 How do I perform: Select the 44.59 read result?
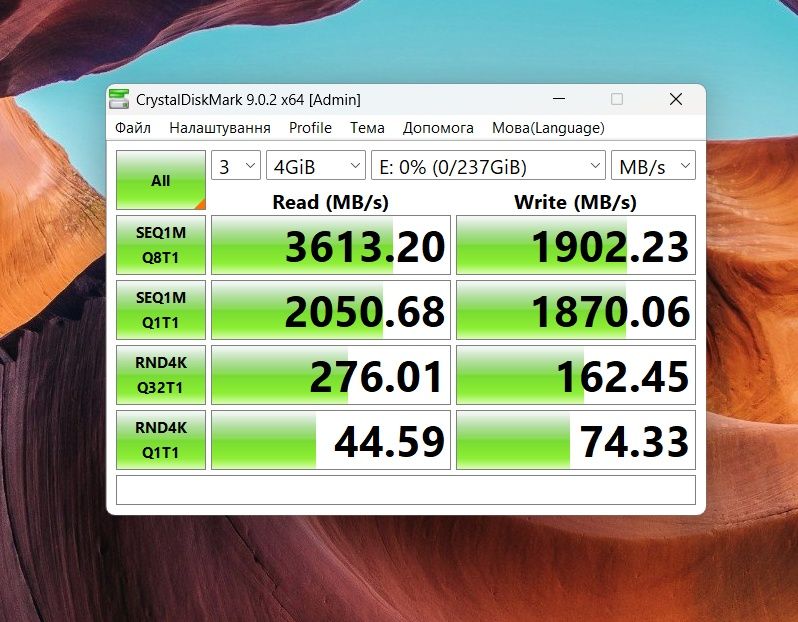tap(331, 440)
